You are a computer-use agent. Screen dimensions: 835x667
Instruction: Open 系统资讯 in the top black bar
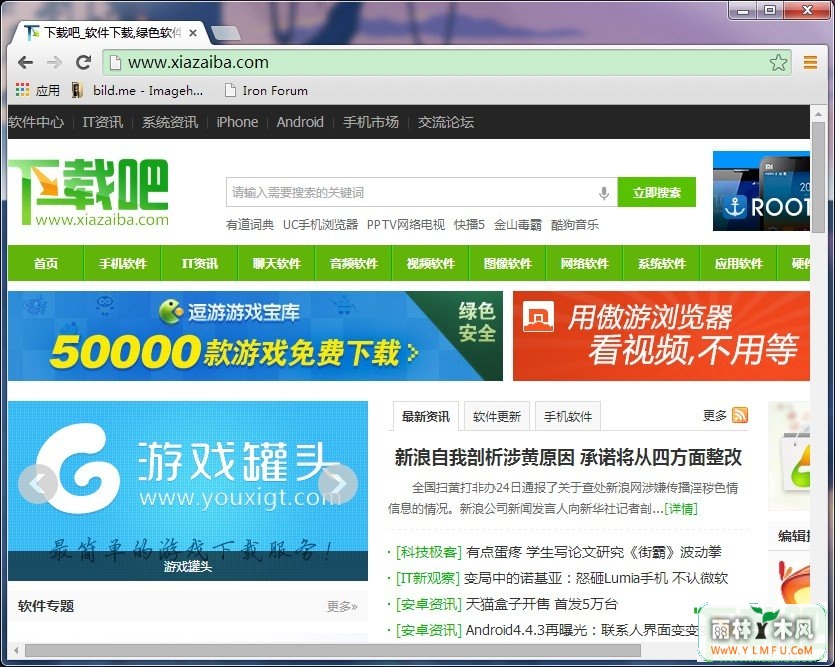pyautogui.click(x=169, y=122)
